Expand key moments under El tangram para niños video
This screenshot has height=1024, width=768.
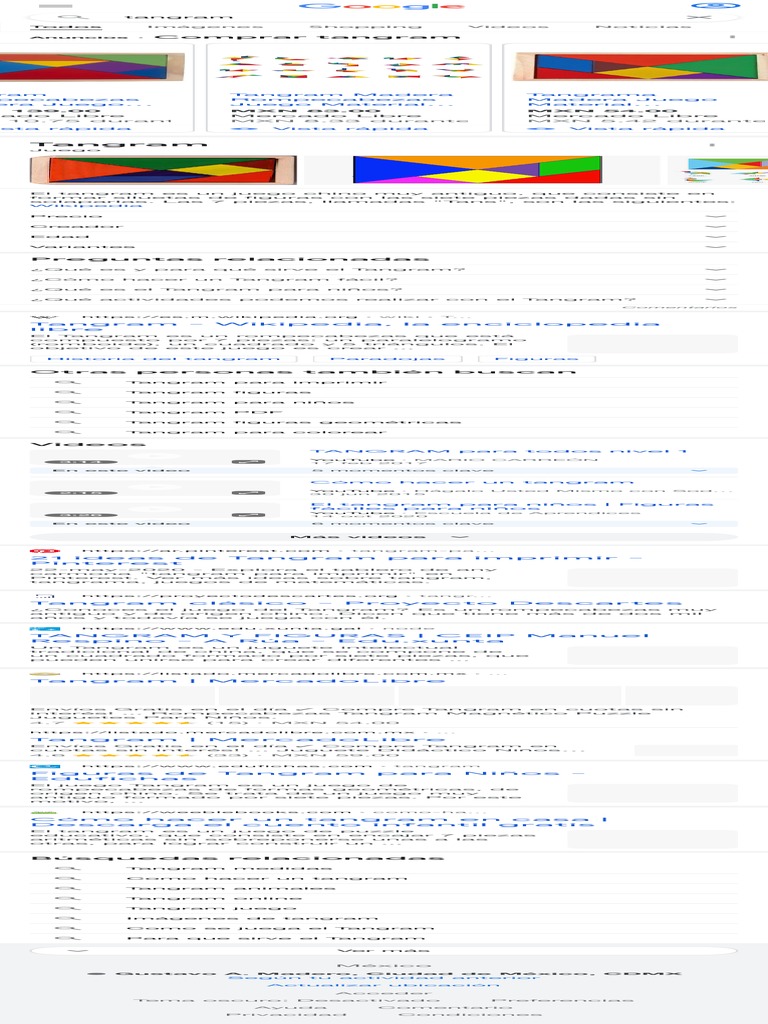pos(384,523)
